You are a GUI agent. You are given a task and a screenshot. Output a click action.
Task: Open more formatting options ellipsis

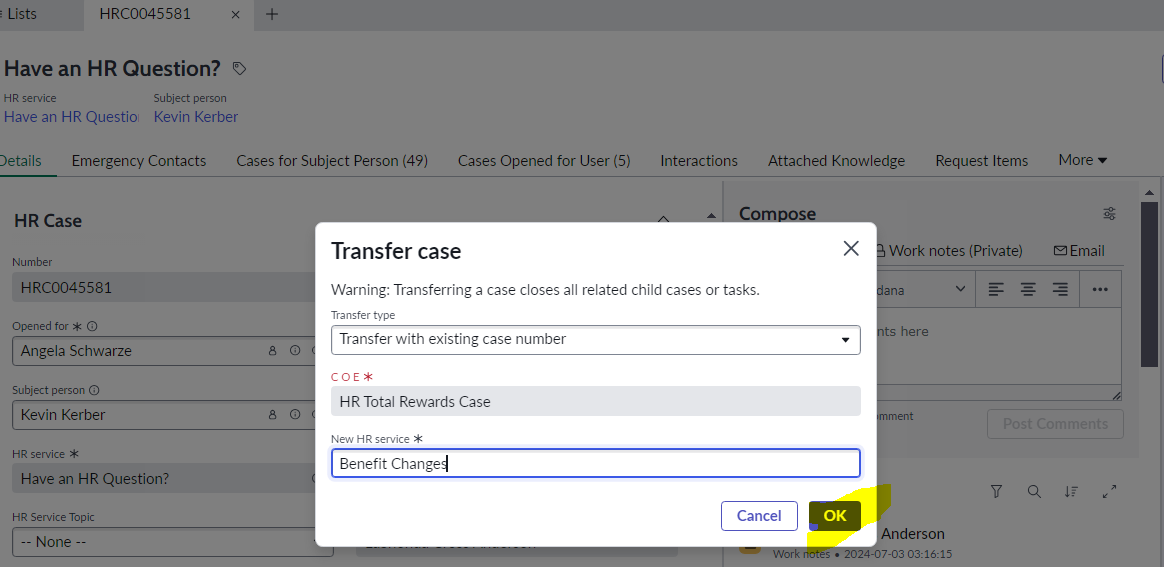[x=1100, y=289]
